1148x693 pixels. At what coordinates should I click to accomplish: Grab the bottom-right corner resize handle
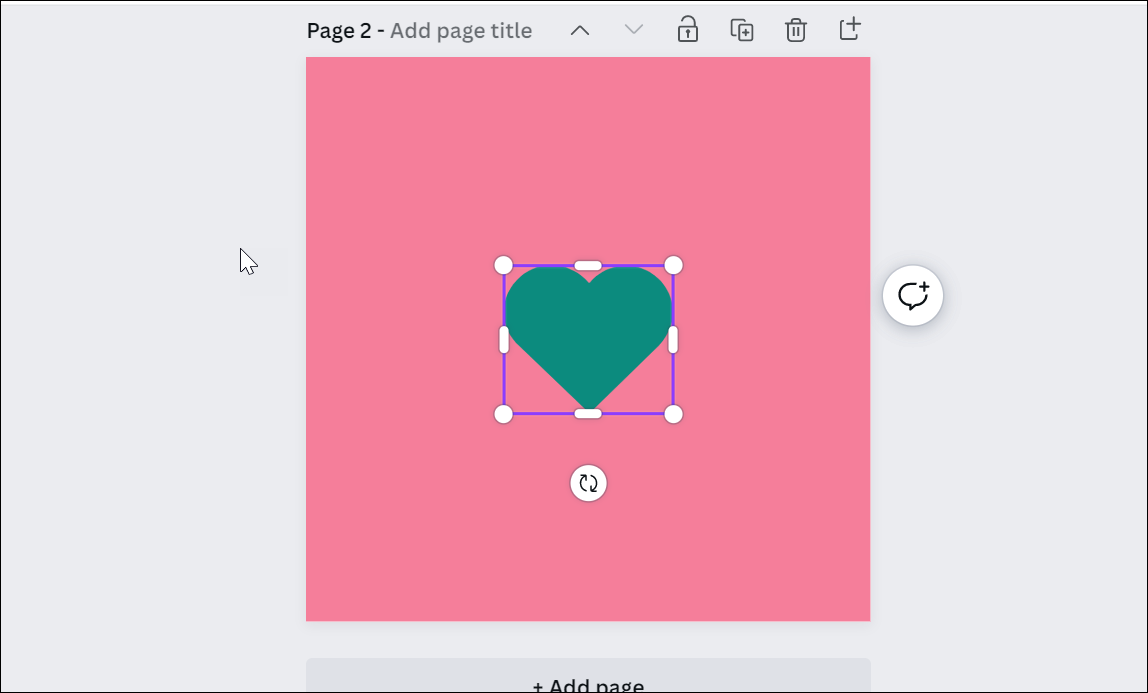[x=674, y=414]
